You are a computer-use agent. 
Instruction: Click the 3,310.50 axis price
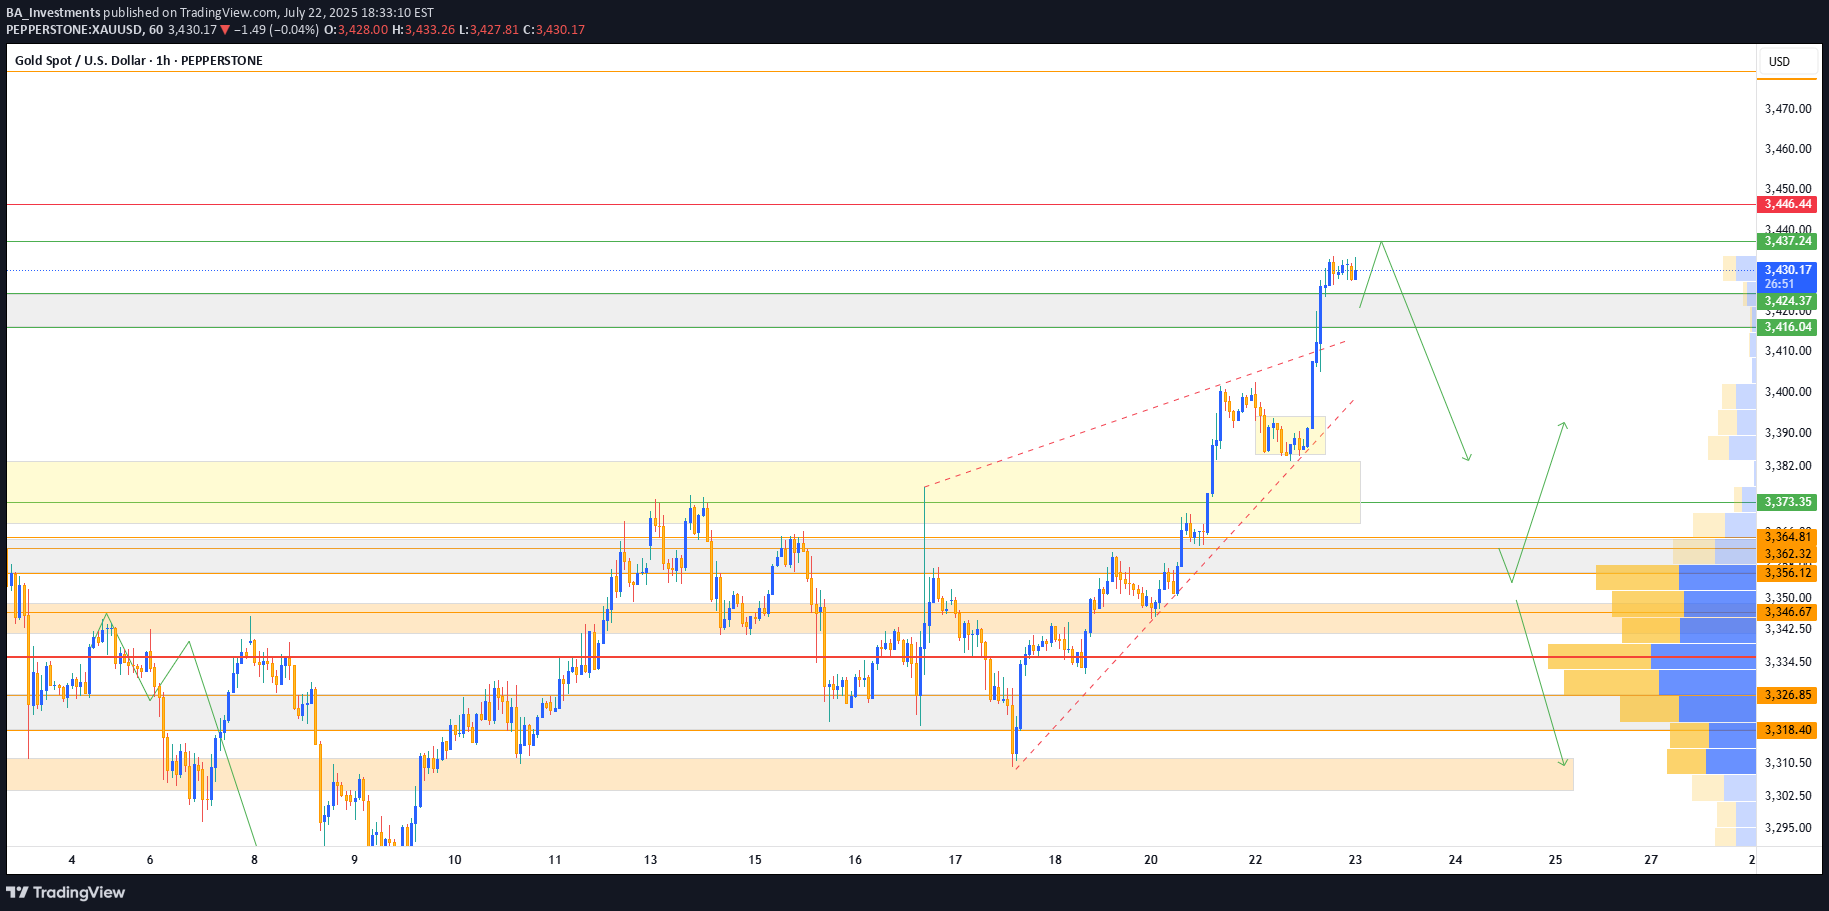point(1788,763)
